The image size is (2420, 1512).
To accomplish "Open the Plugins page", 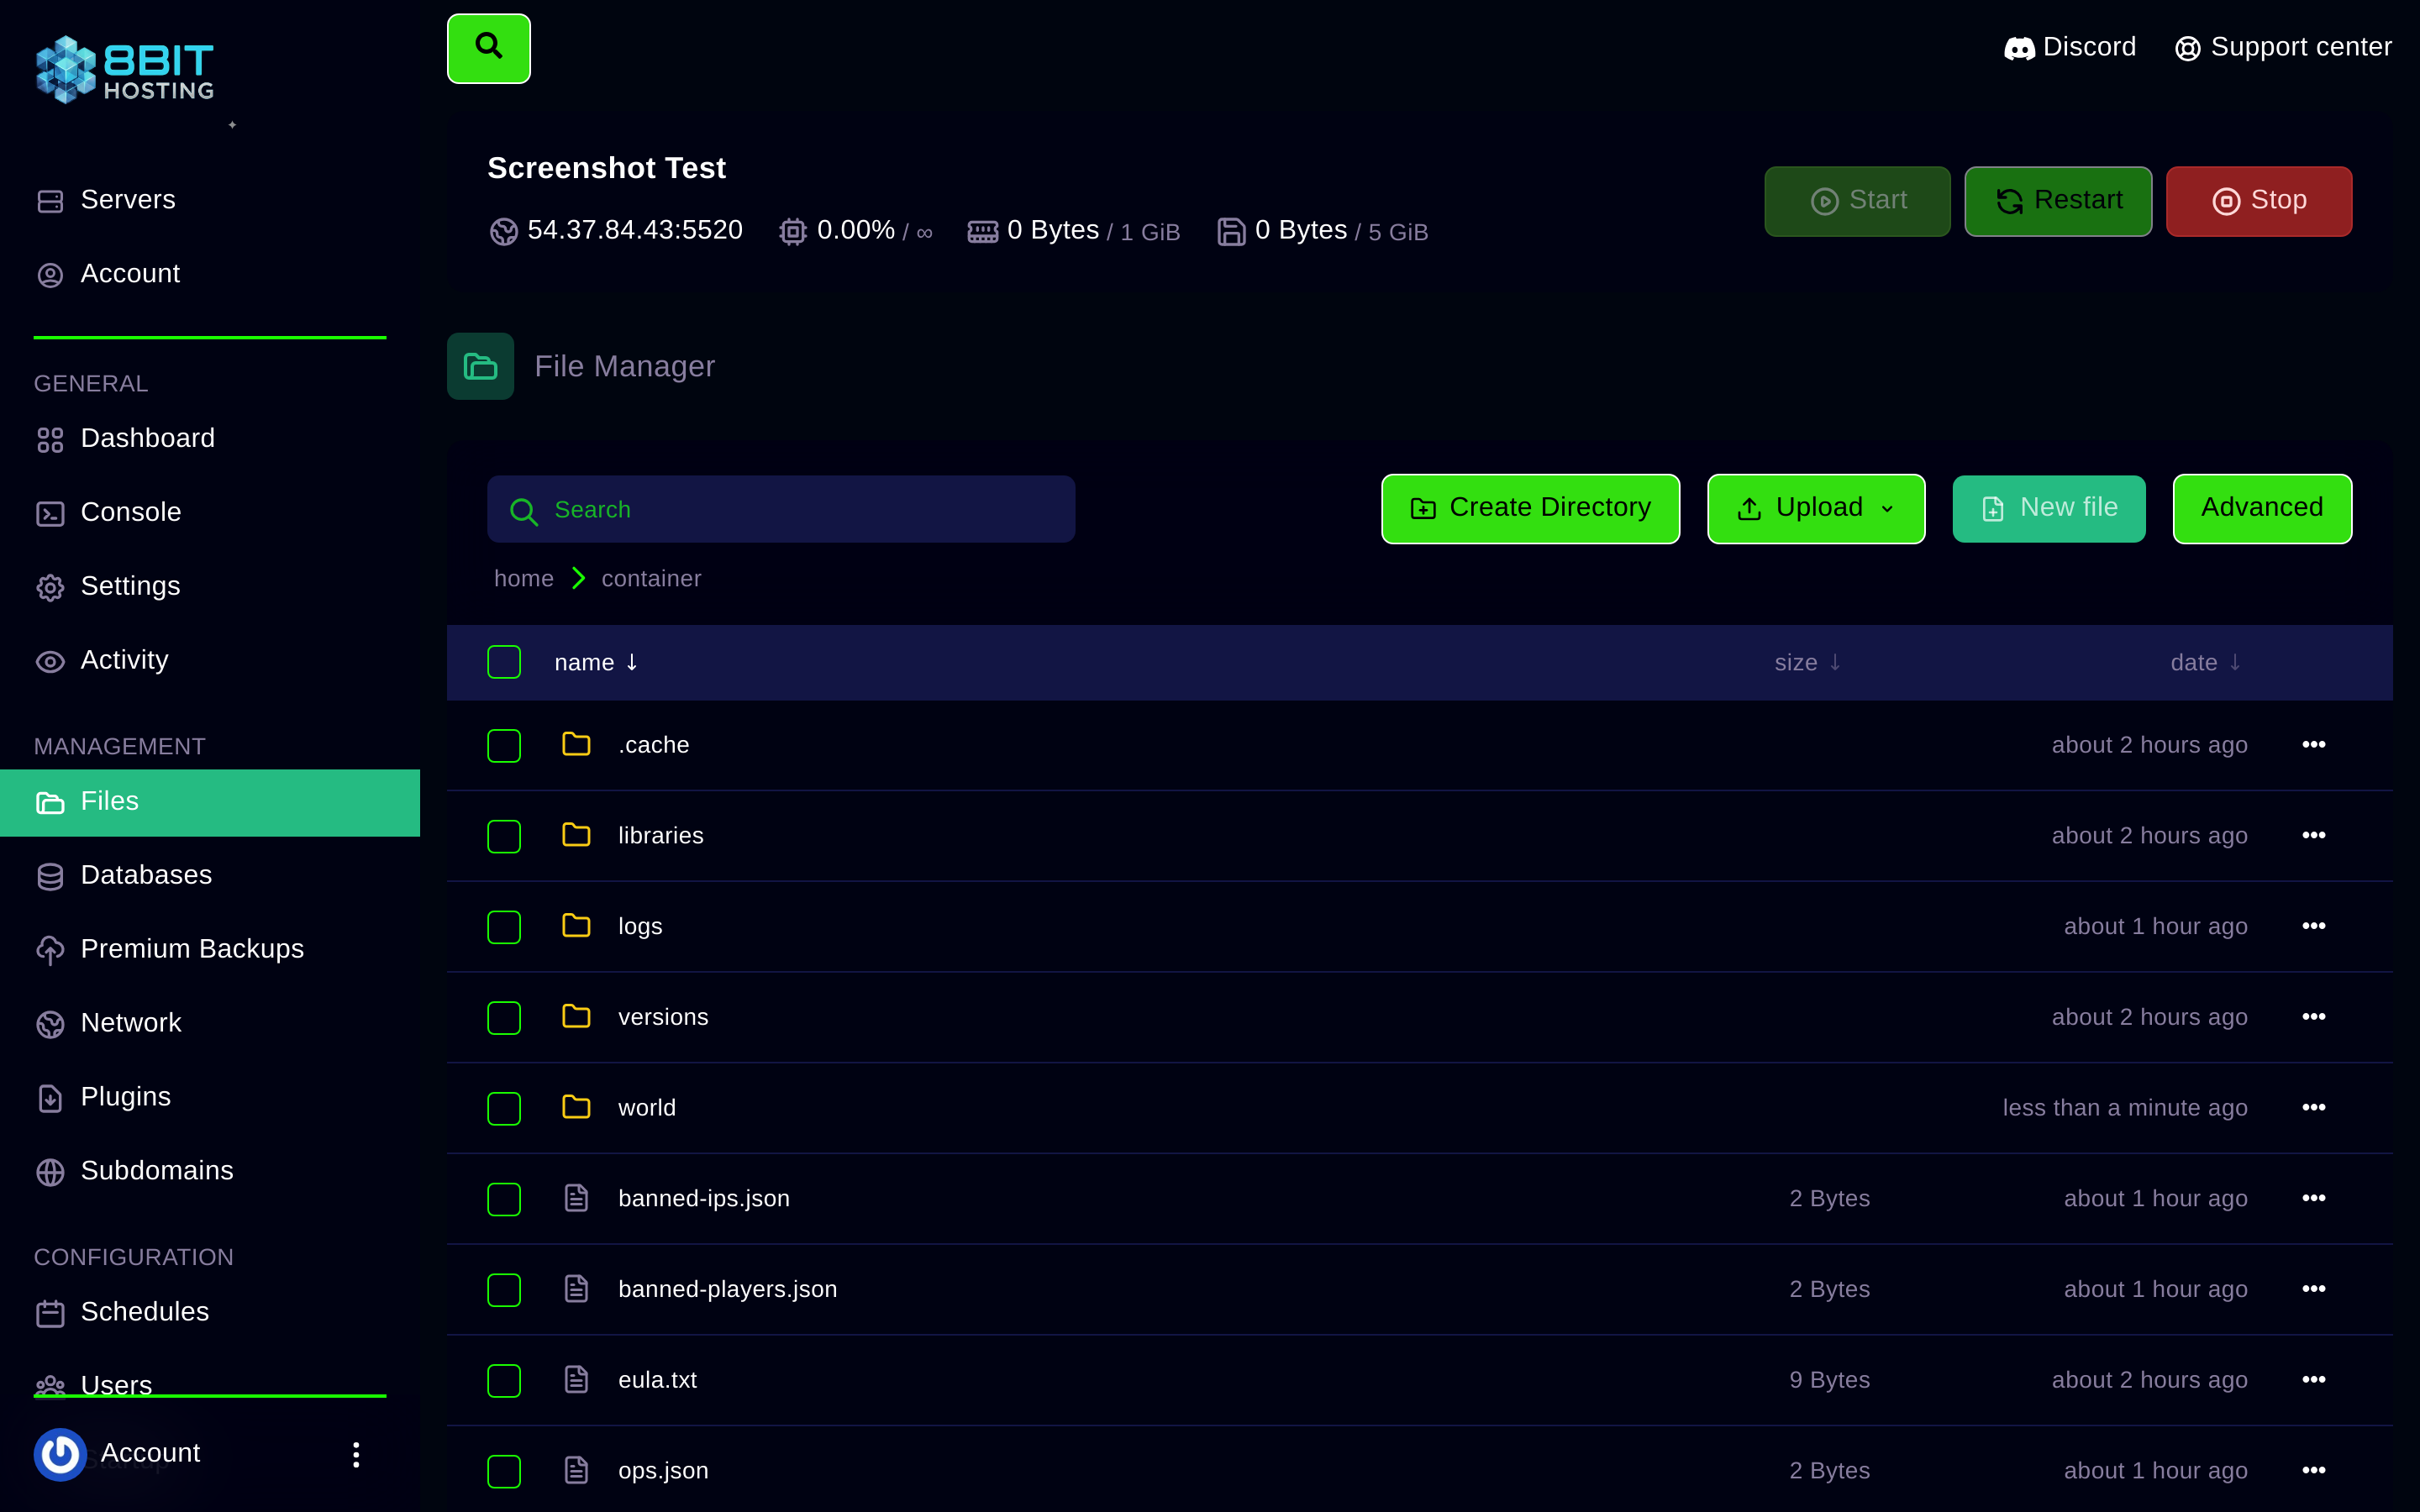I will (x=103, y=1097).
